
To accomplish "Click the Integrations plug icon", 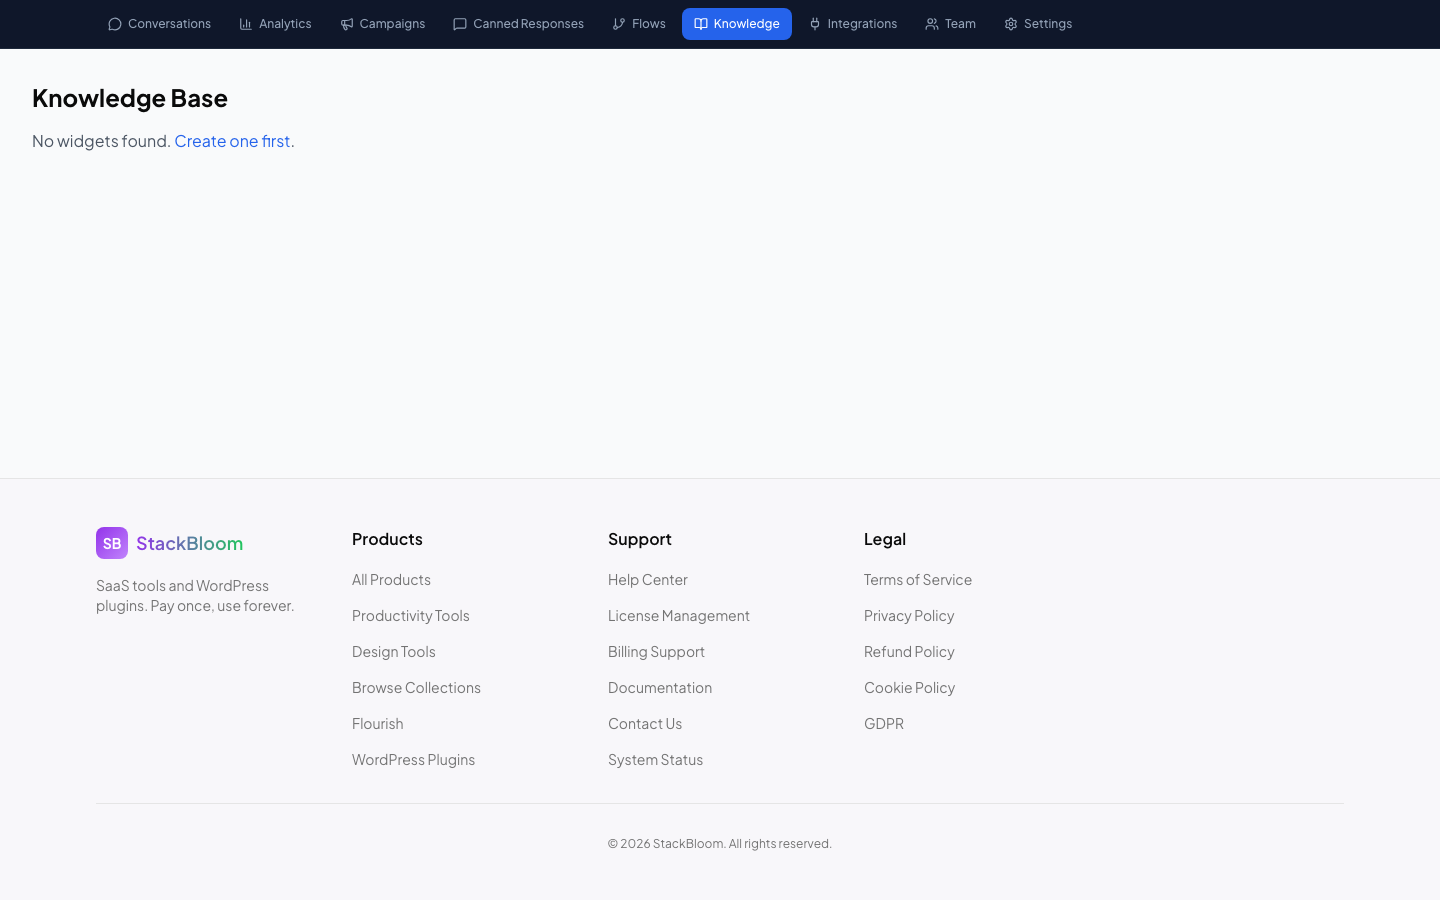I will click(x=813, y=23).
